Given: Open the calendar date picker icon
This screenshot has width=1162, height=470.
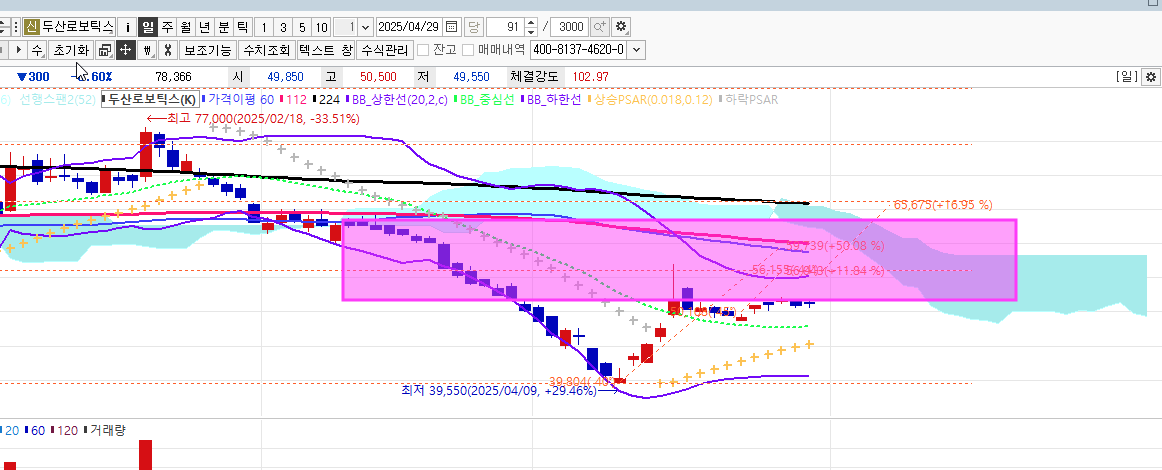Looking at the screenshot, I should [x=451, y=27].
